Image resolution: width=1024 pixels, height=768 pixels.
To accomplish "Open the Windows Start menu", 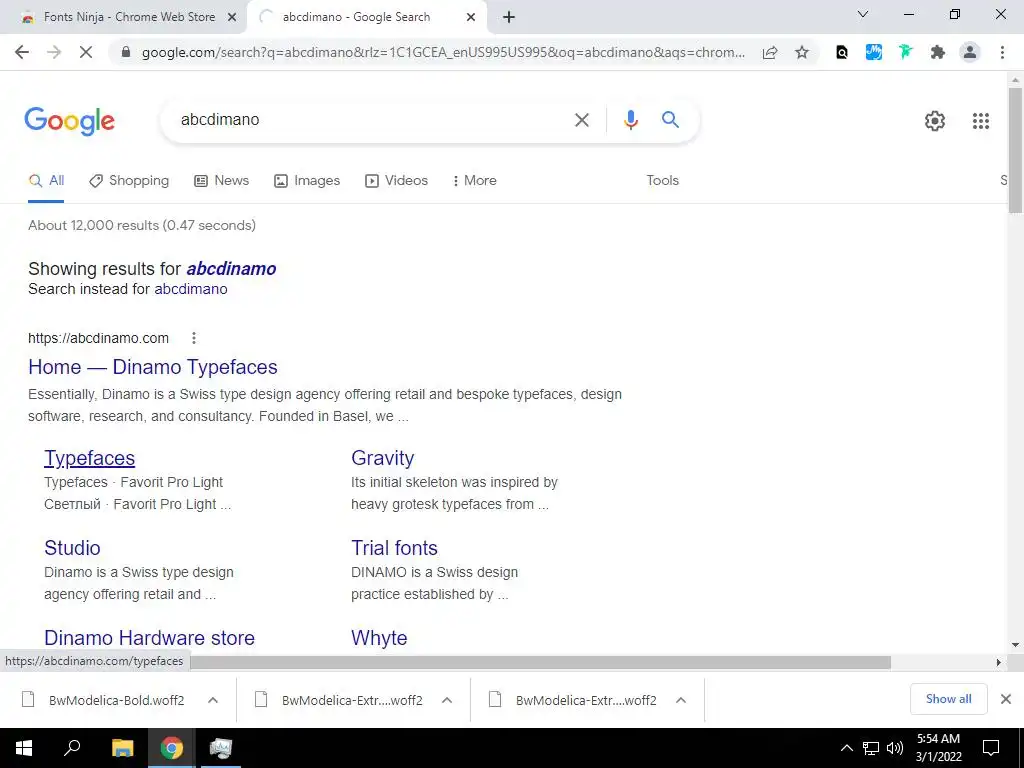I will click(24, 748).
